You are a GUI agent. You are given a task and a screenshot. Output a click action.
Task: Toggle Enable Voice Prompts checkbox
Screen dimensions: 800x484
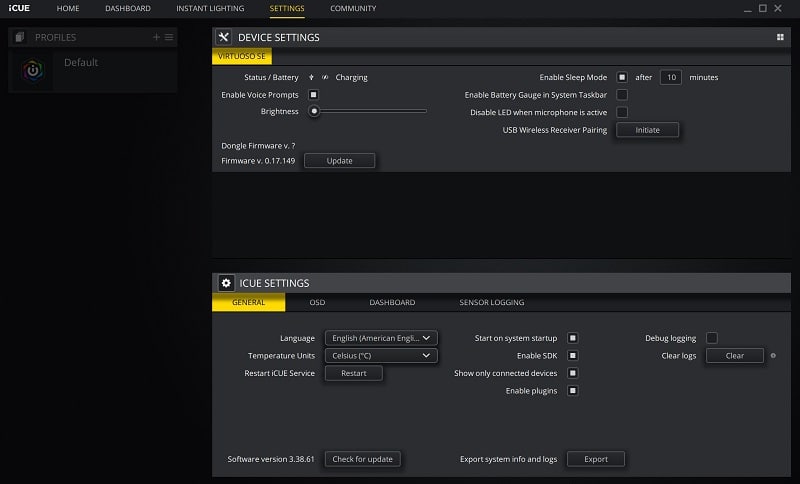coord(313,95)
